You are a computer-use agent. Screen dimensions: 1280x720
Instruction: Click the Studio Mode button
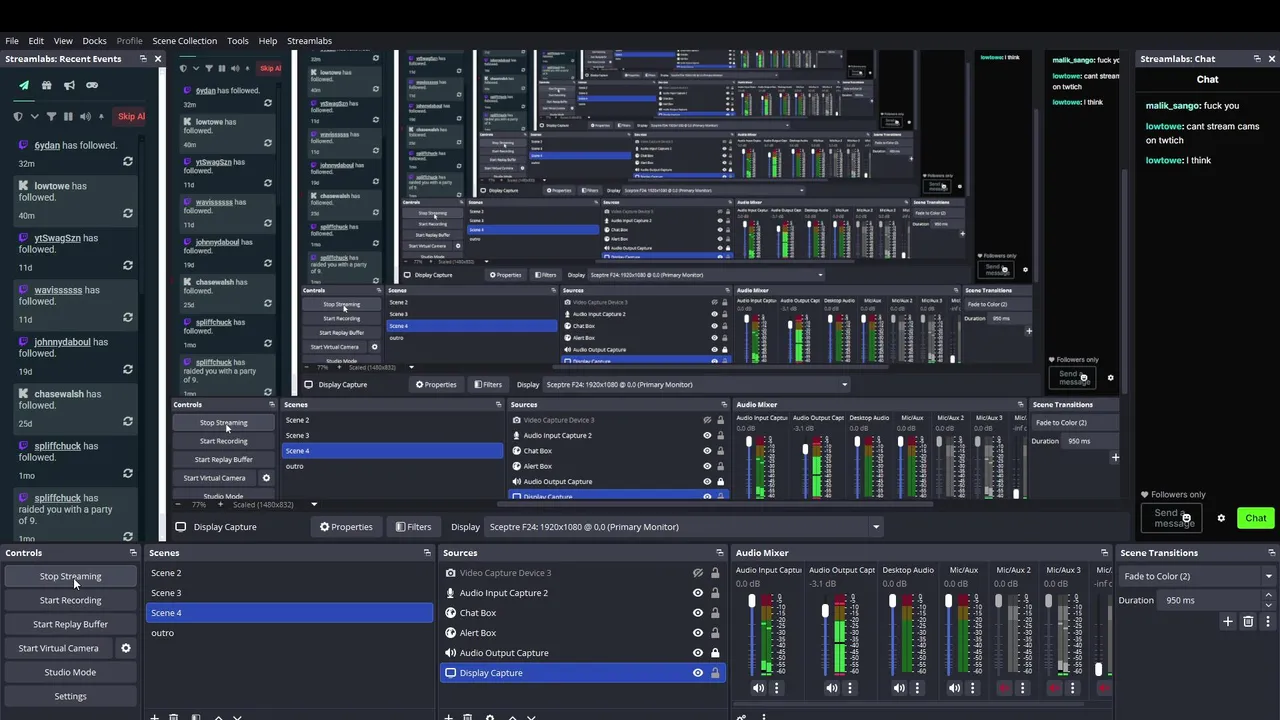click(70, 672)
